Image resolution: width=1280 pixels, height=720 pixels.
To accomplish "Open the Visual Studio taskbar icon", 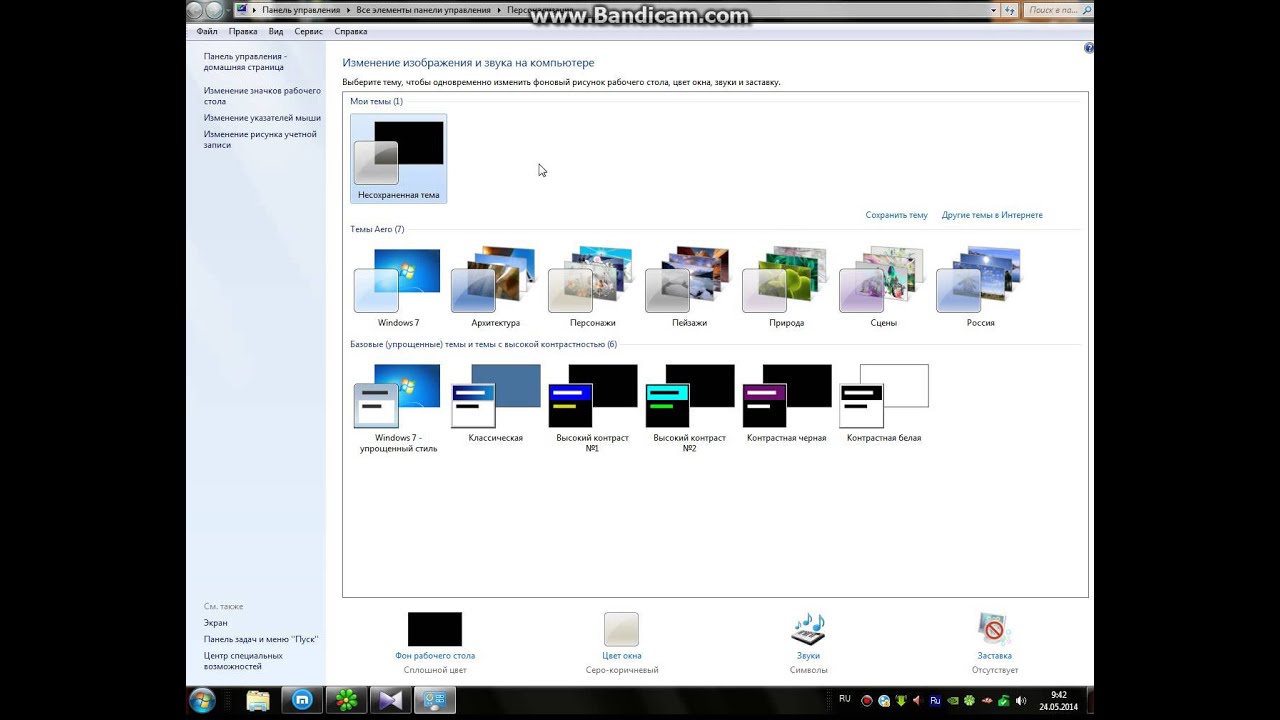I will tap(390, 701).
